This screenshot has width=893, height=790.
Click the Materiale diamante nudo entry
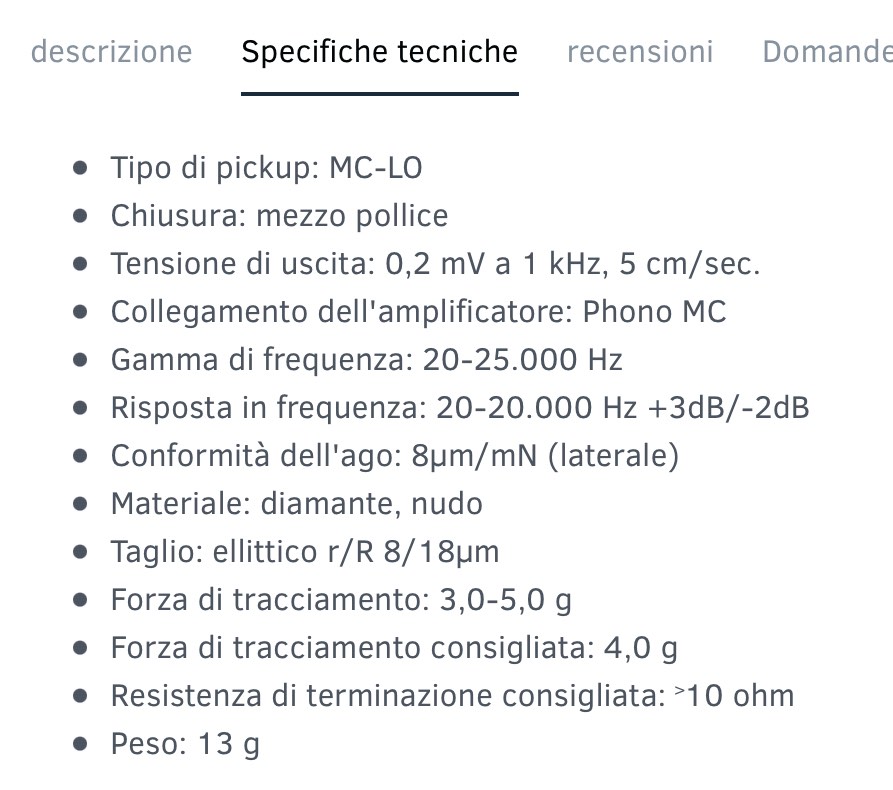coord(297,504)
